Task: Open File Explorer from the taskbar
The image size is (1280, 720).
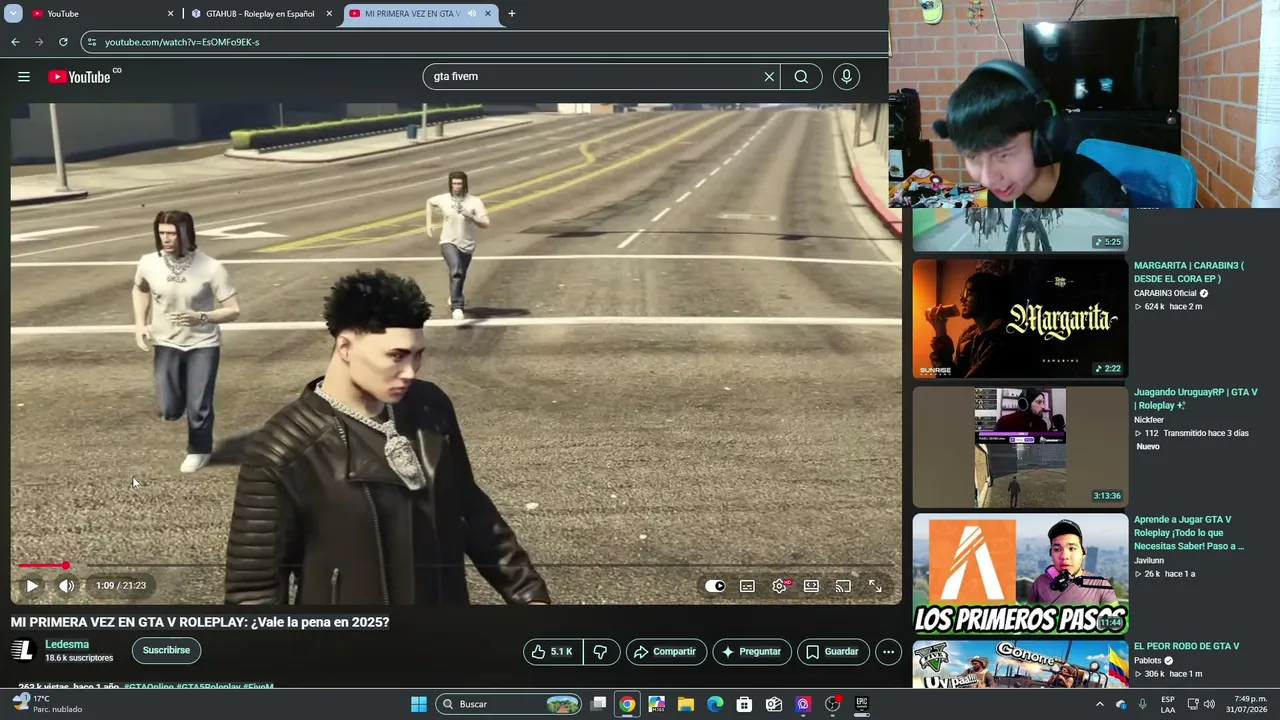Action: point(686,704)
